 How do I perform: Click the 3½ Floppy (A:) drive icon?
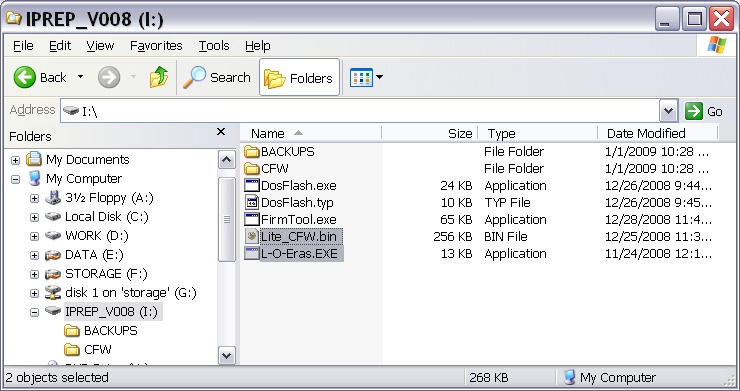coord(53,197)
